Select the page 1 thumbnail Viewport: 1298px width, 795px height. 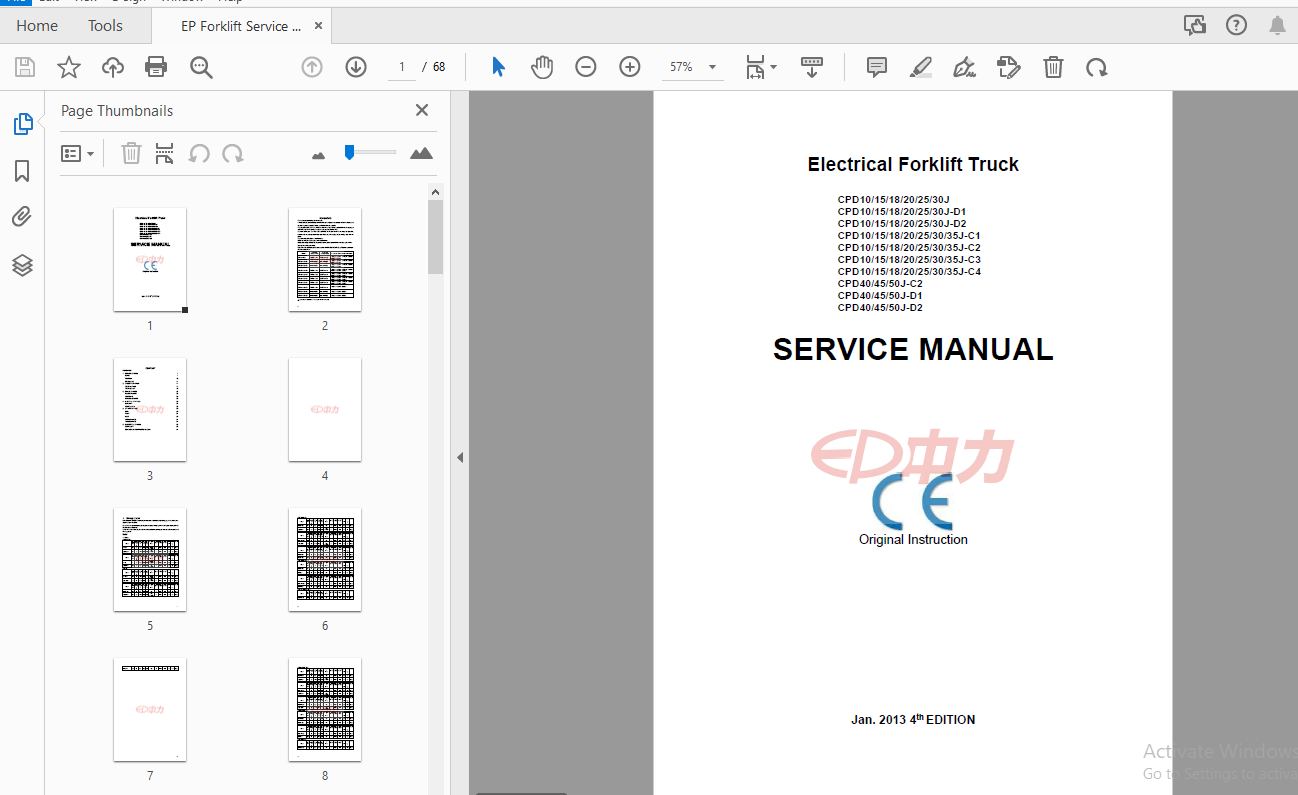150,260
